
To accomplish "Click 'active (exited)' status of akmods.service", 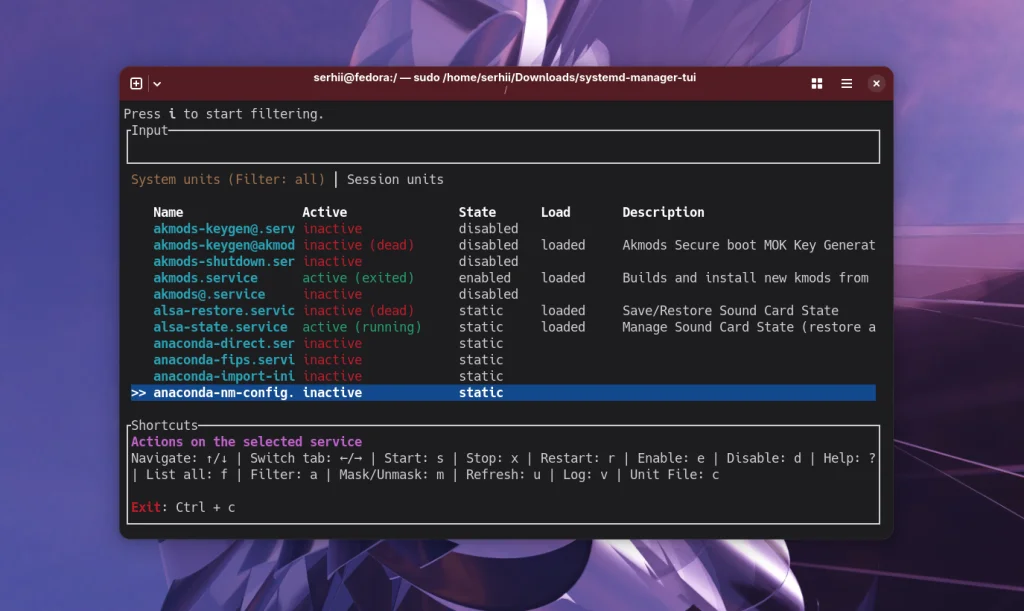I will 358,278.
